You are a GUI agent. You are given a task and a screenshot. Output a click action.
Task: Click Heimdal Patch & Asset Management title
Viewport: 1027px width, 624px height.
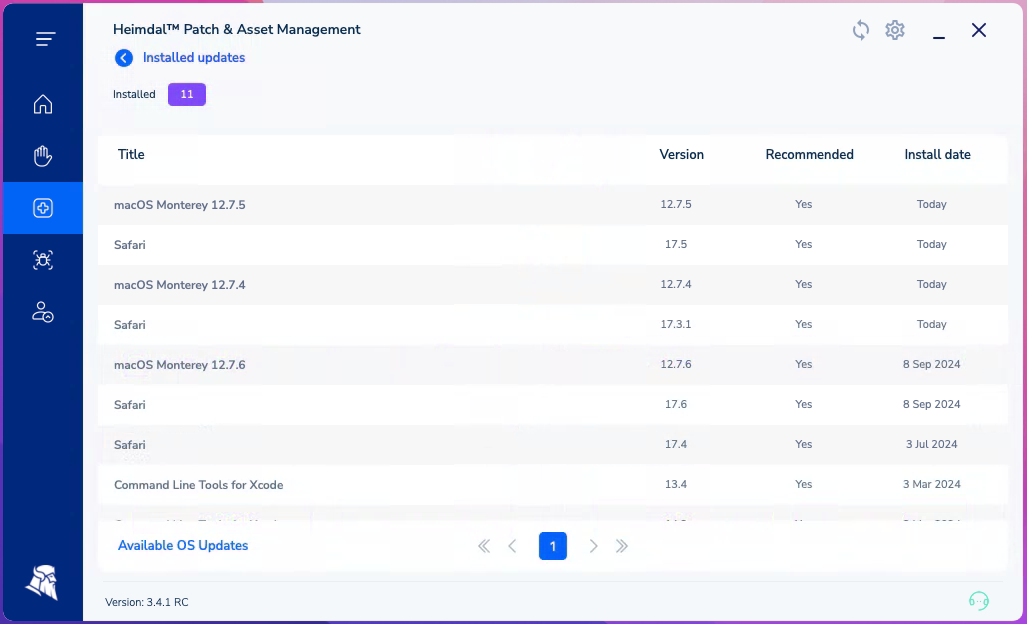tap(236, 29)
